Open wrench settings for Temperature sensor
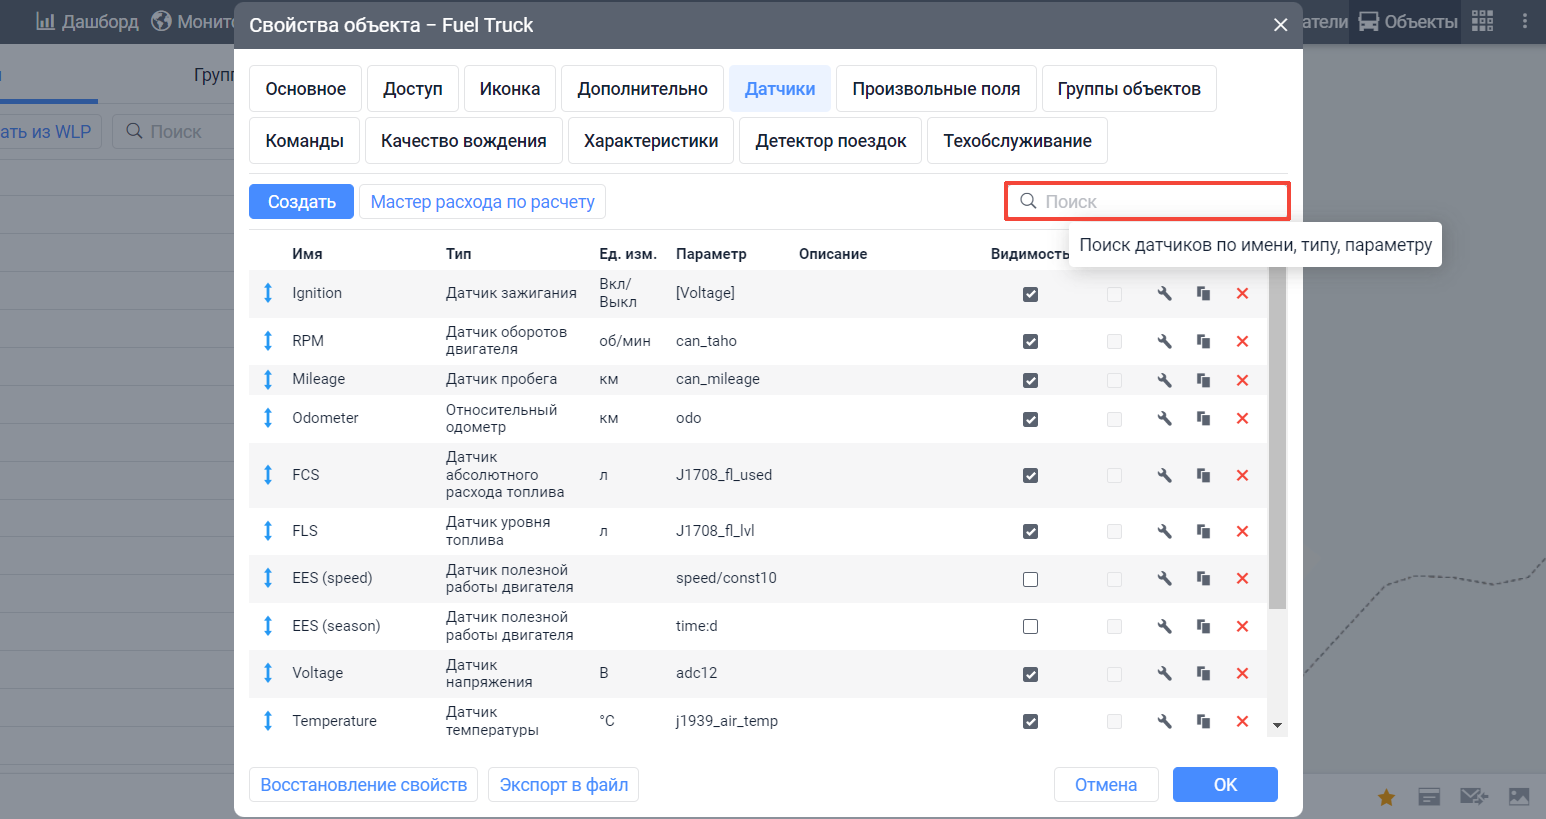The width and height of the screenshot is (1546, 819). coord(1164,720)
